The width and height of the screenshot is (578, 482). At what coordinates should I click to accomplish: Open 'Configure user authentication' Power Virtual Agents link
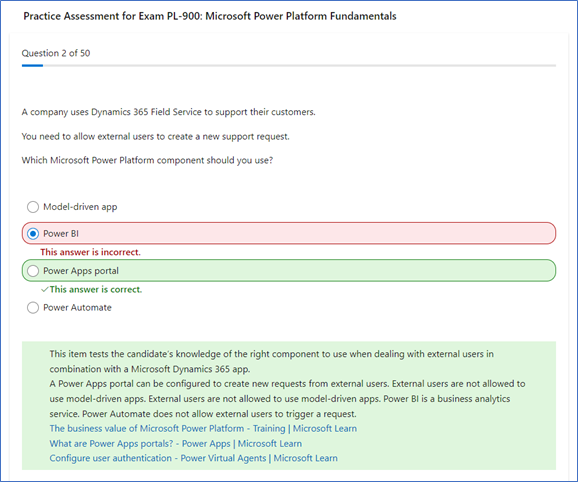click(x=194, y=458)
